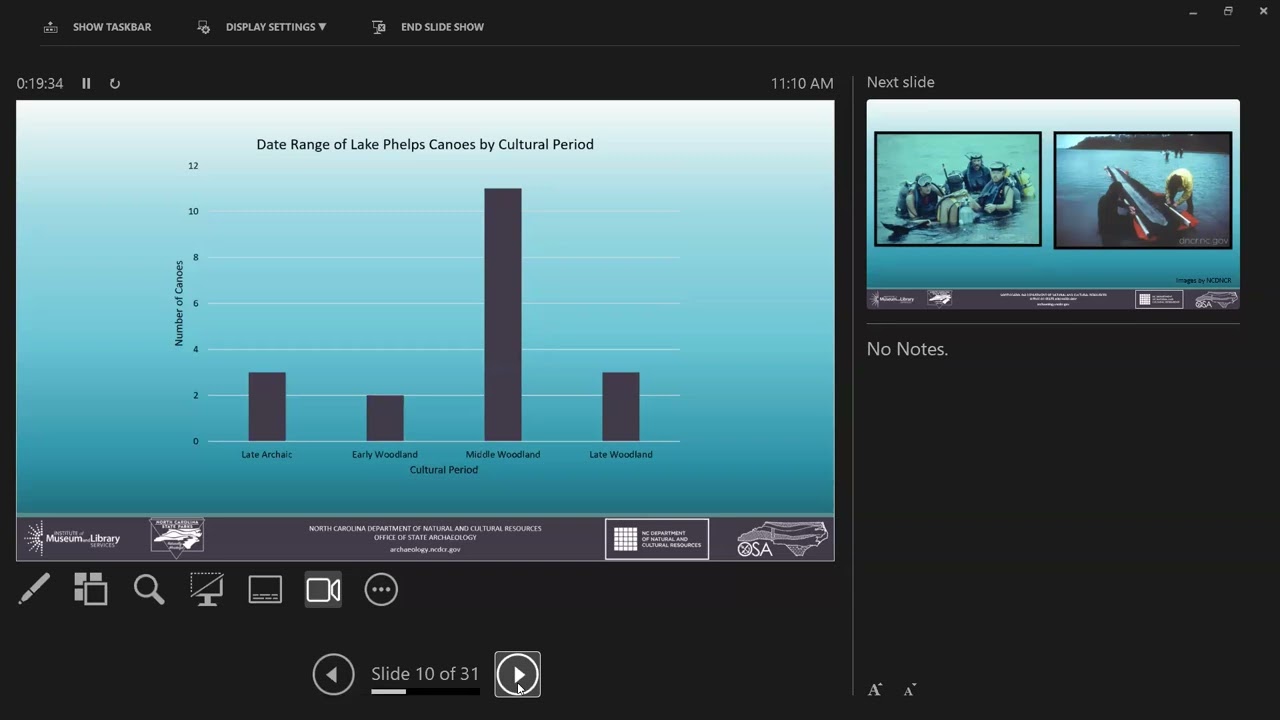Click the current slide chart title

(425, 144)
